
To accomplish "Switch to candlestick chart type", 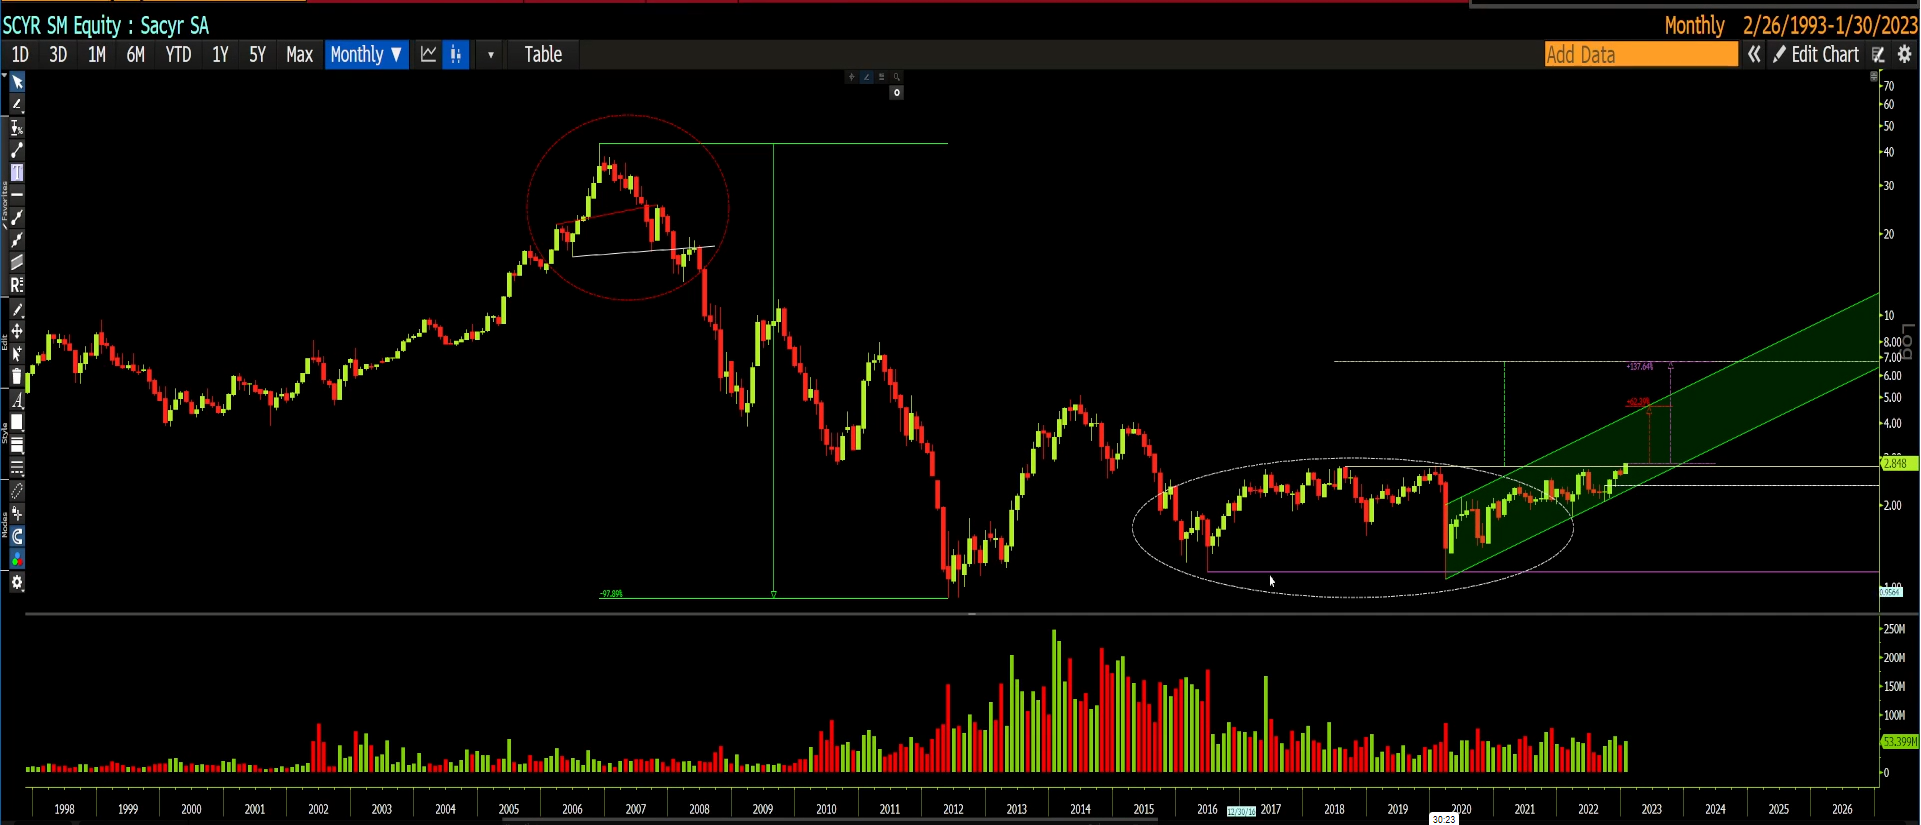I will (x=456, y=55).
